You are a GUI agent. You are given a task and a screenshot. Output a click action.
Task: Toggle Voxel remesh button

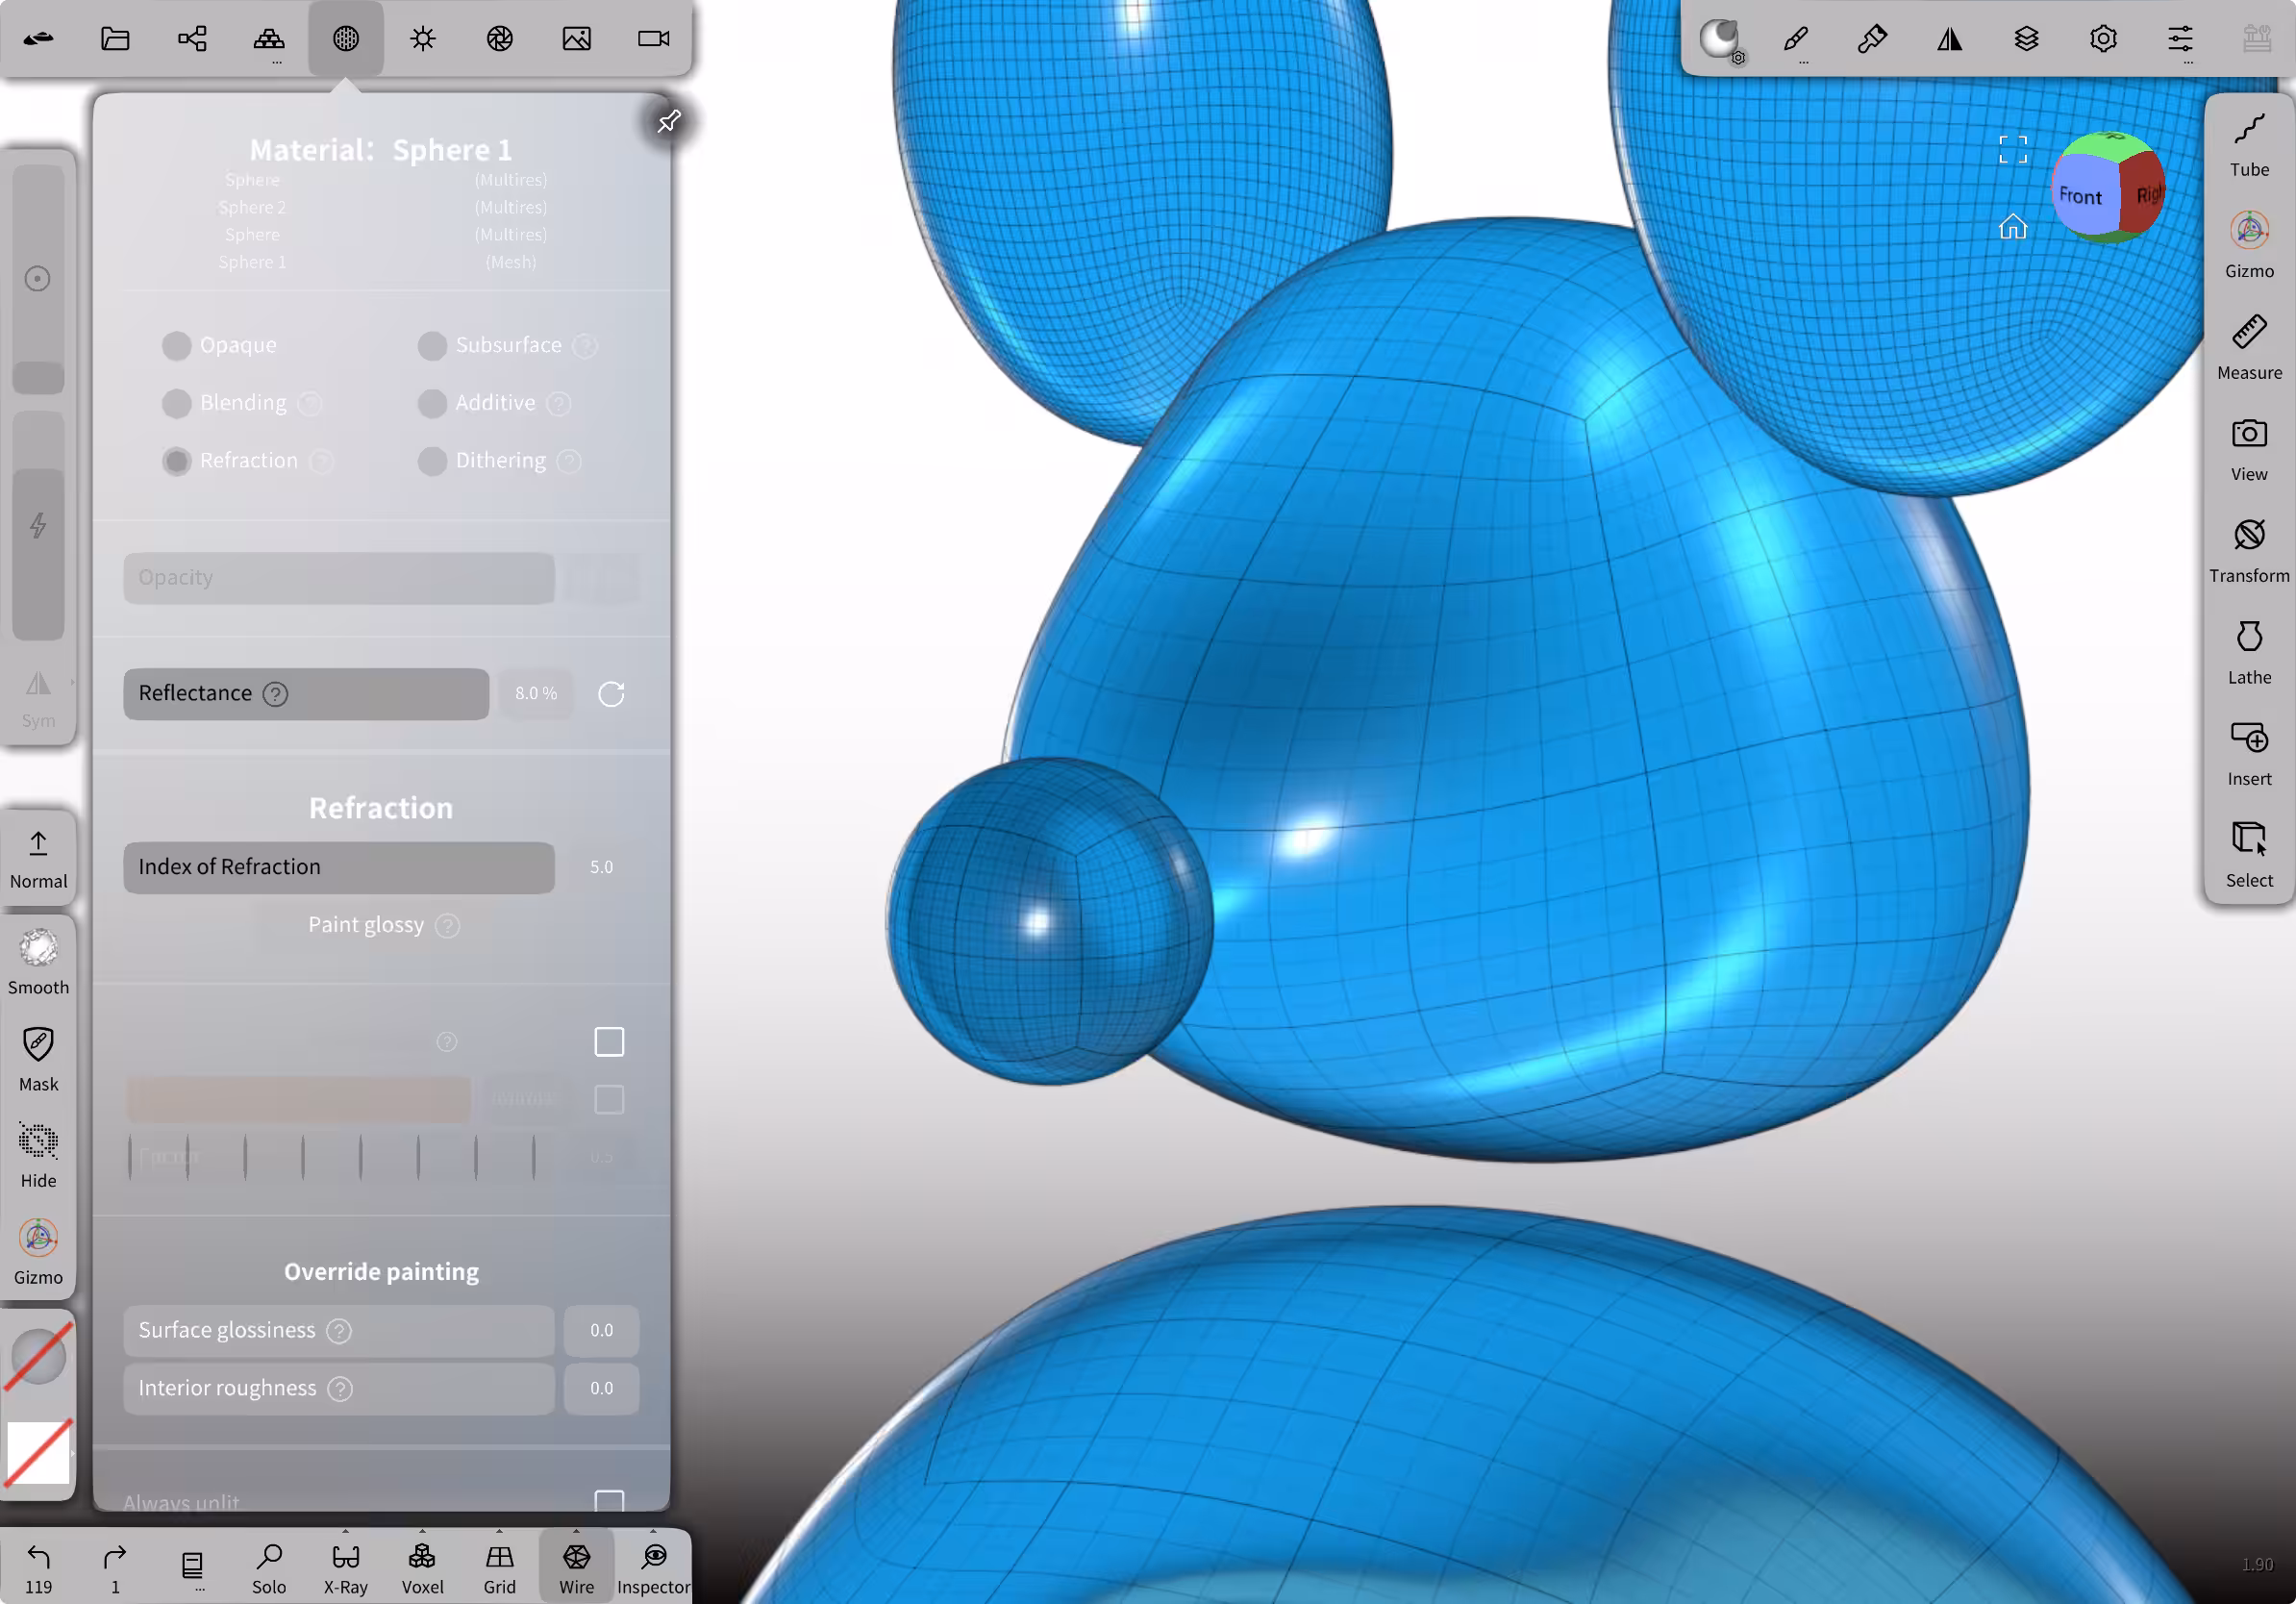click(x=423, y=1567)
